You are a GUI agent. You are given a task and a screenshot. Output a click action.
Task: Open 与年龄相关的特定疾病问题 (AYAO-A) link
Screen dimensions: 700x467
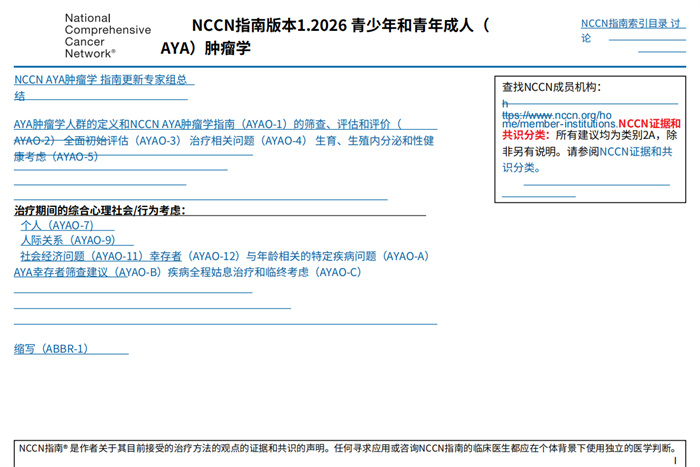[337, 256]
